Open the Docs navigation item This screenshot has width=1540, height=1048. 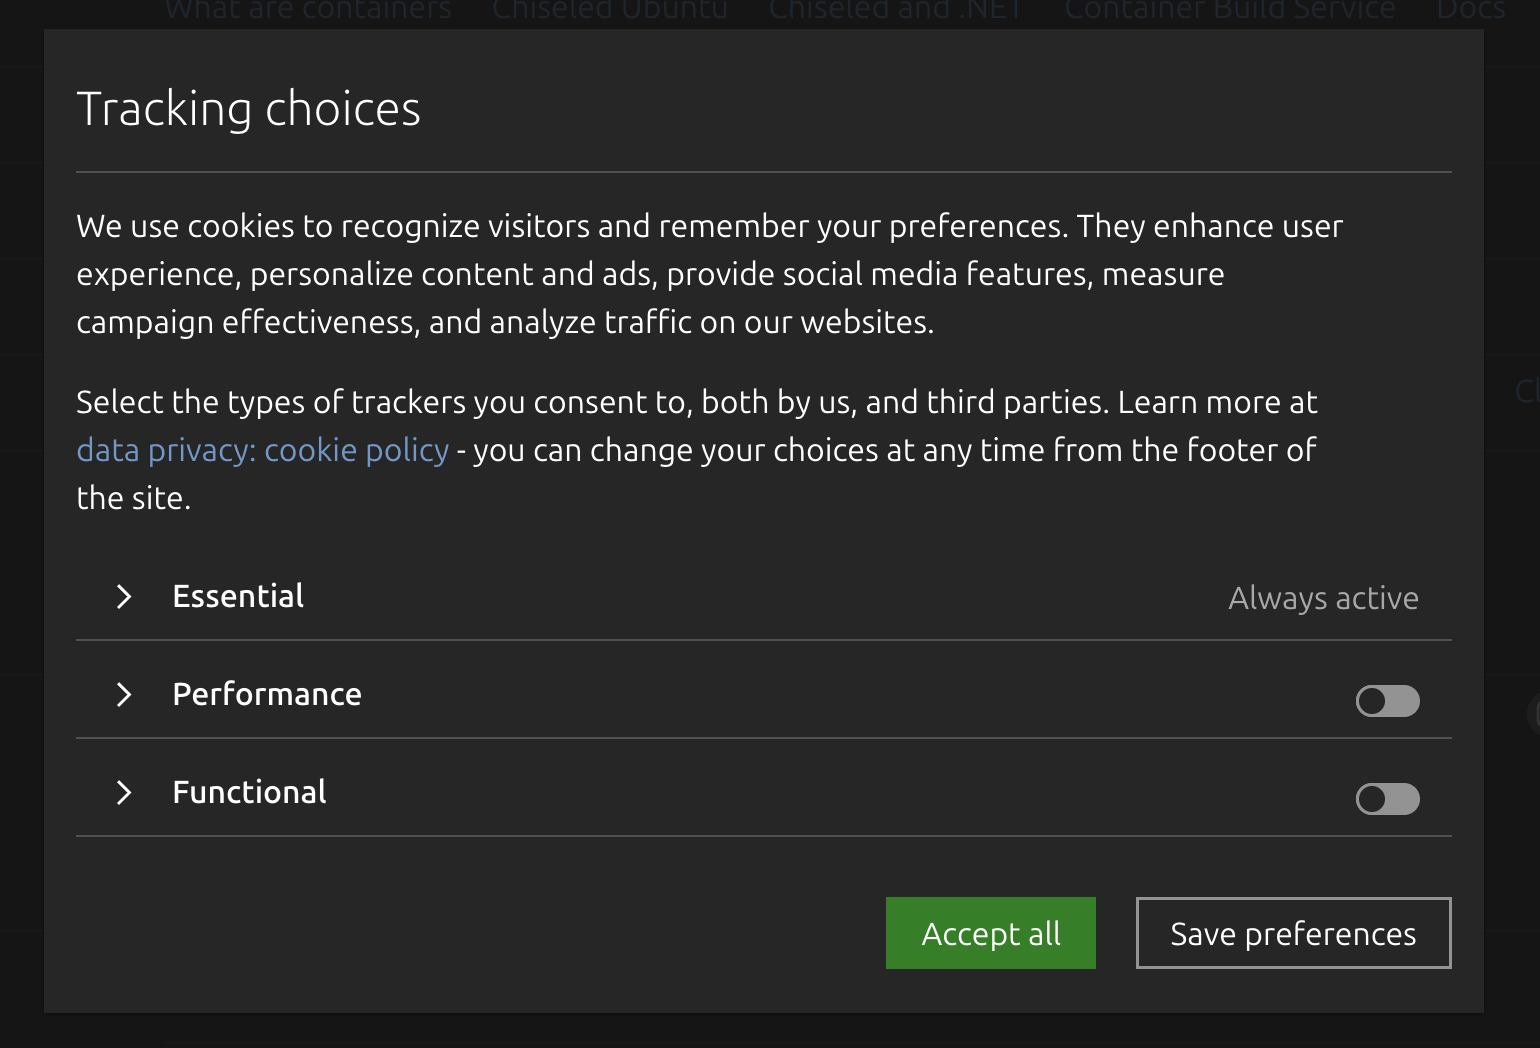coord(1470,10)
